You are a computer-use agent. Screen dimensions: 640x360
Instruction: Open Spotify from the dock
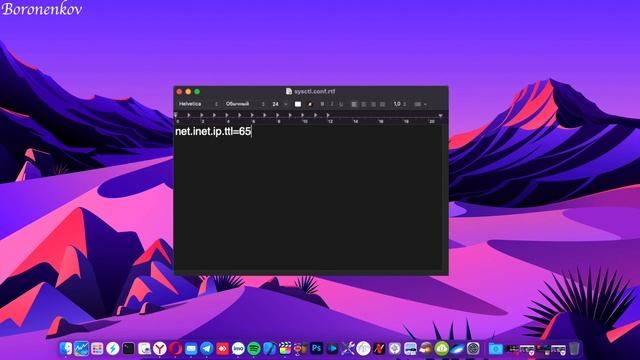[254, 349]
